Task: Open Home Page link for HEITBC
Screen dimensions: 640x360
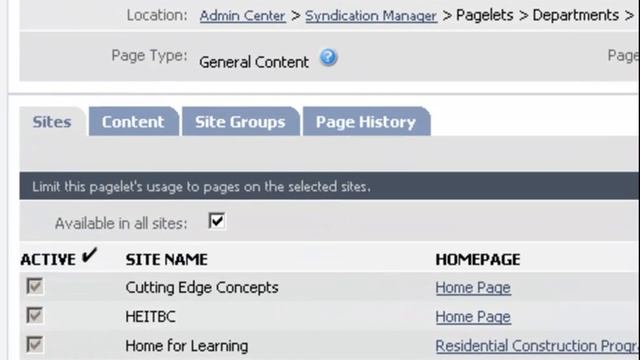Action: click(x=473, y=317)
